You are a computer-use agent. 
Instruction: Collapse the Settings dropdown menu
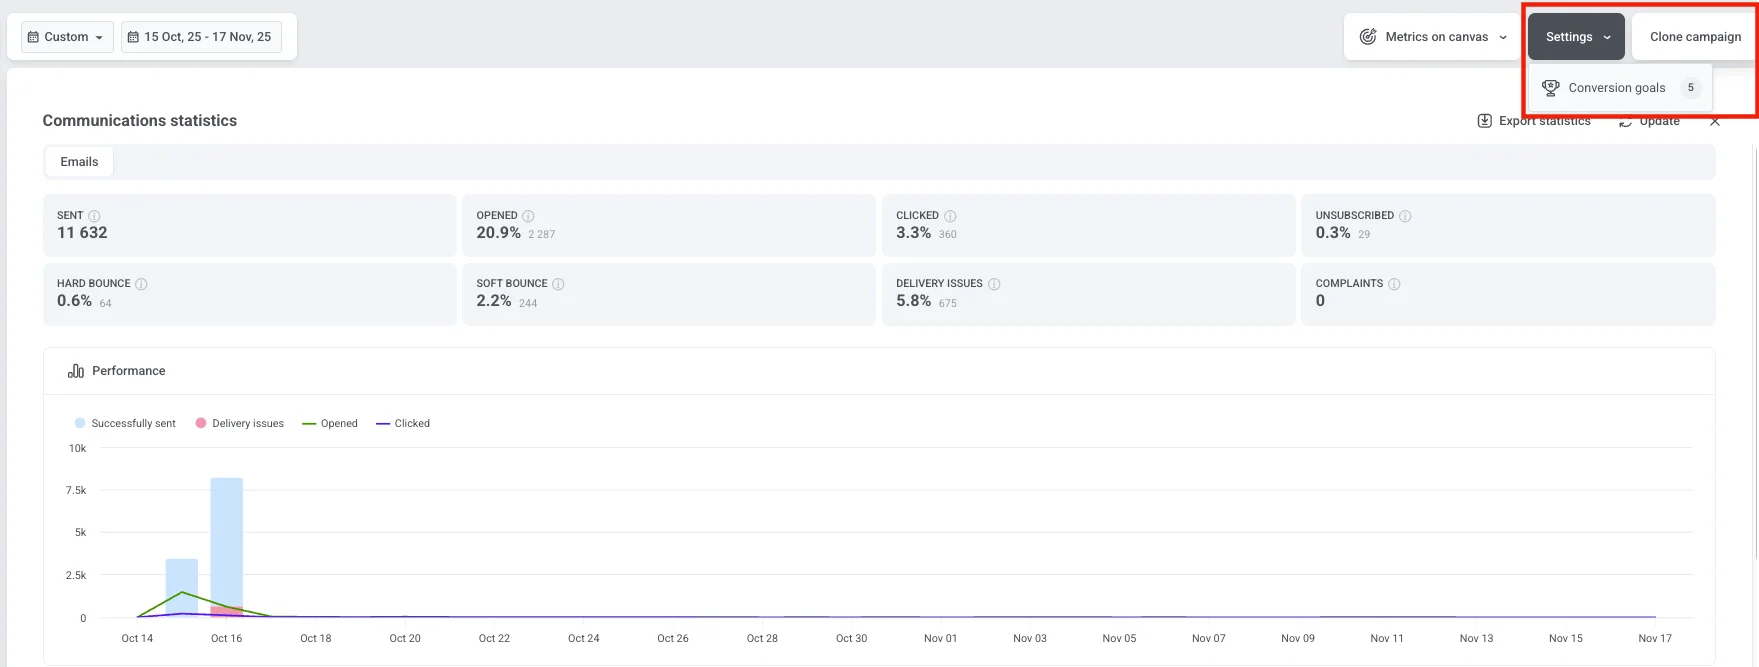1576,37
